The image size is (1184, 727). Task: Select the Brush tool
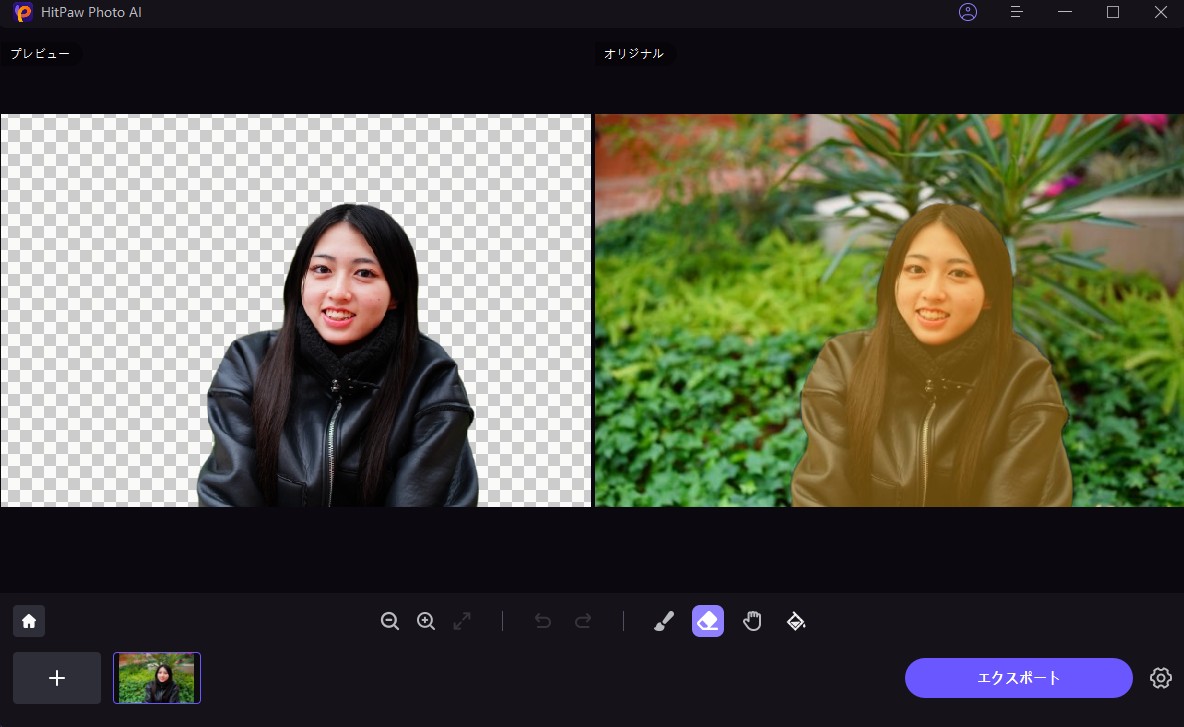(x=663, y=621)
